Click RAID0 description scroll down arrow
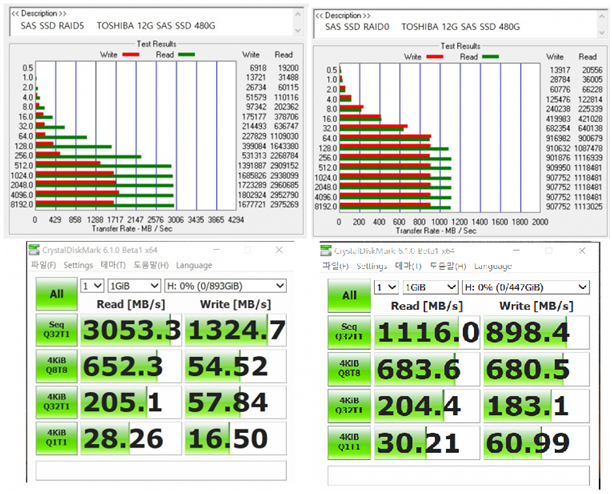This screenshot has width=612, height=494. tap(602, 33)
